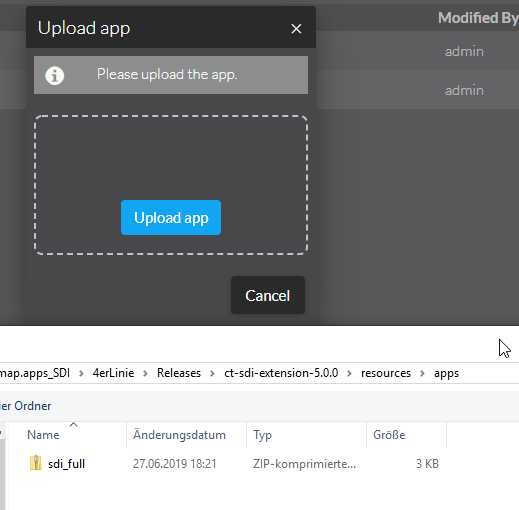519x510 pixels.
Task: Click the dashed drop zone for app upload
Action: coord(171,185)
